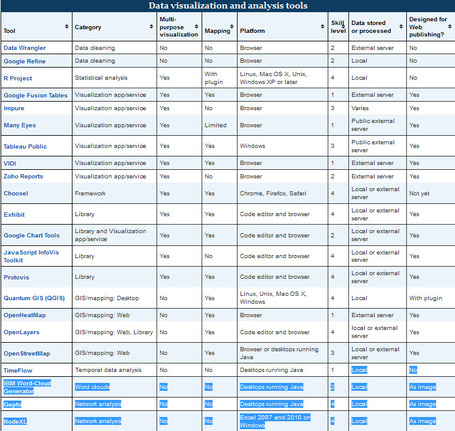
Task: Sort table by Tool column arrows
Action: pos(67,26)
